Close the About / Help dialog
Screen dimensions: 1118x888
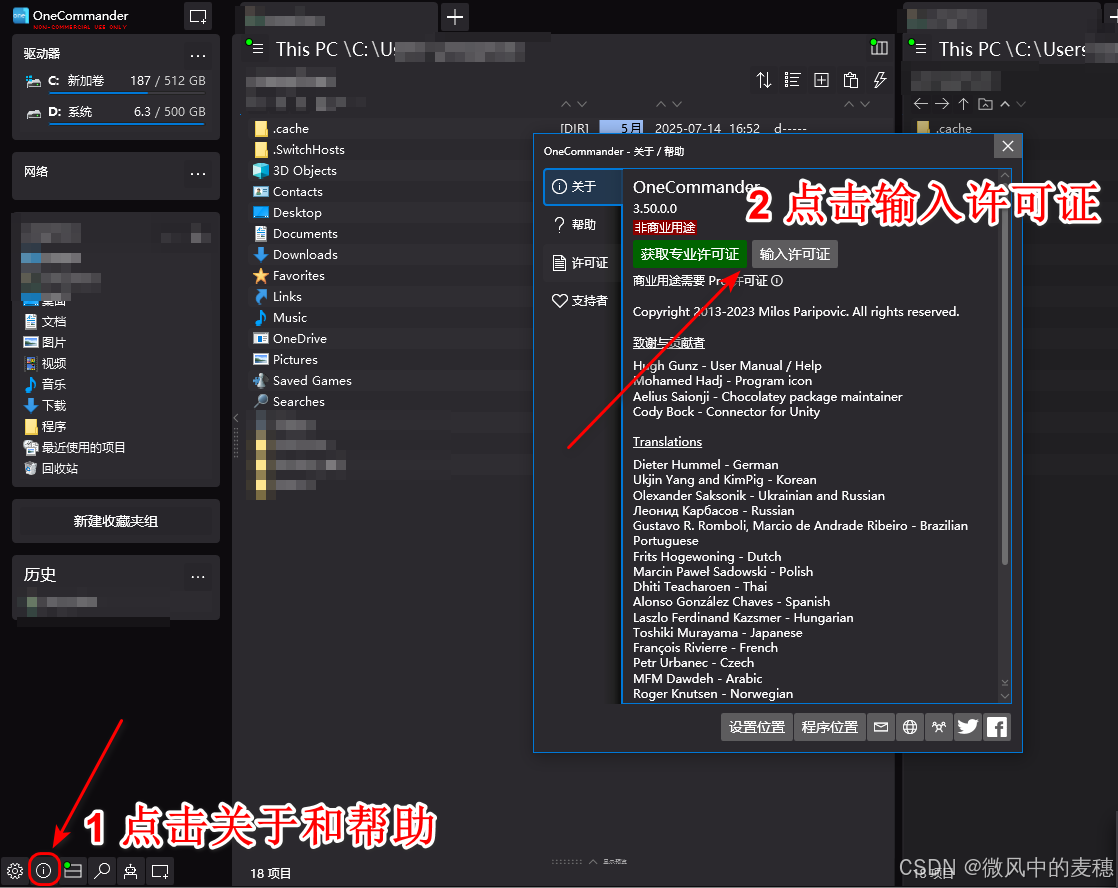pos(1007,146)
